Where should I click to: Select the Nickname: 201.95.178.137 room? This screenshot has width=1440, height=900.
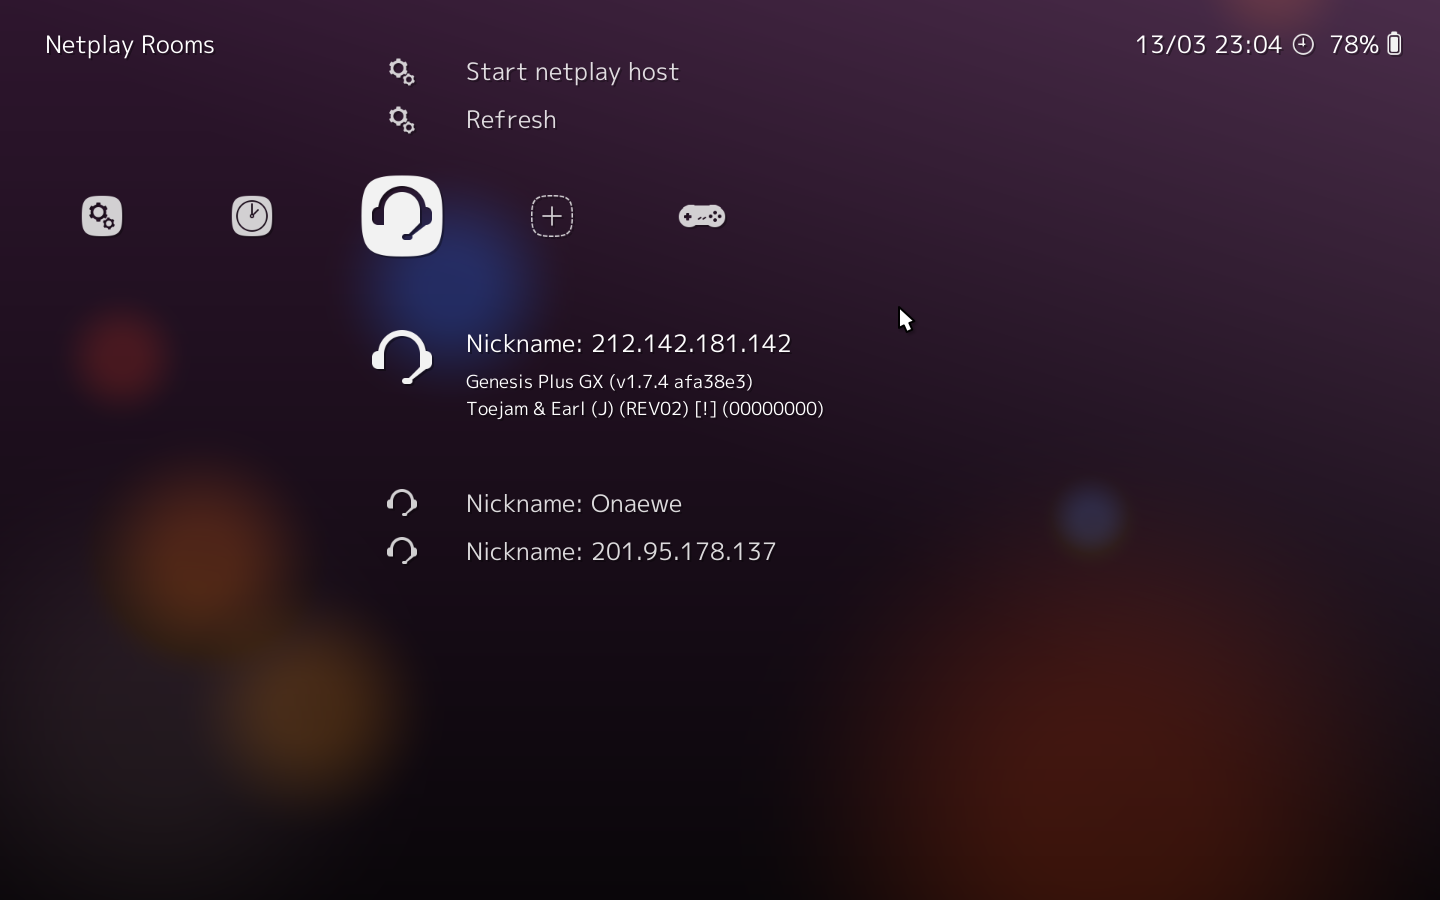(x=621, y=552)
